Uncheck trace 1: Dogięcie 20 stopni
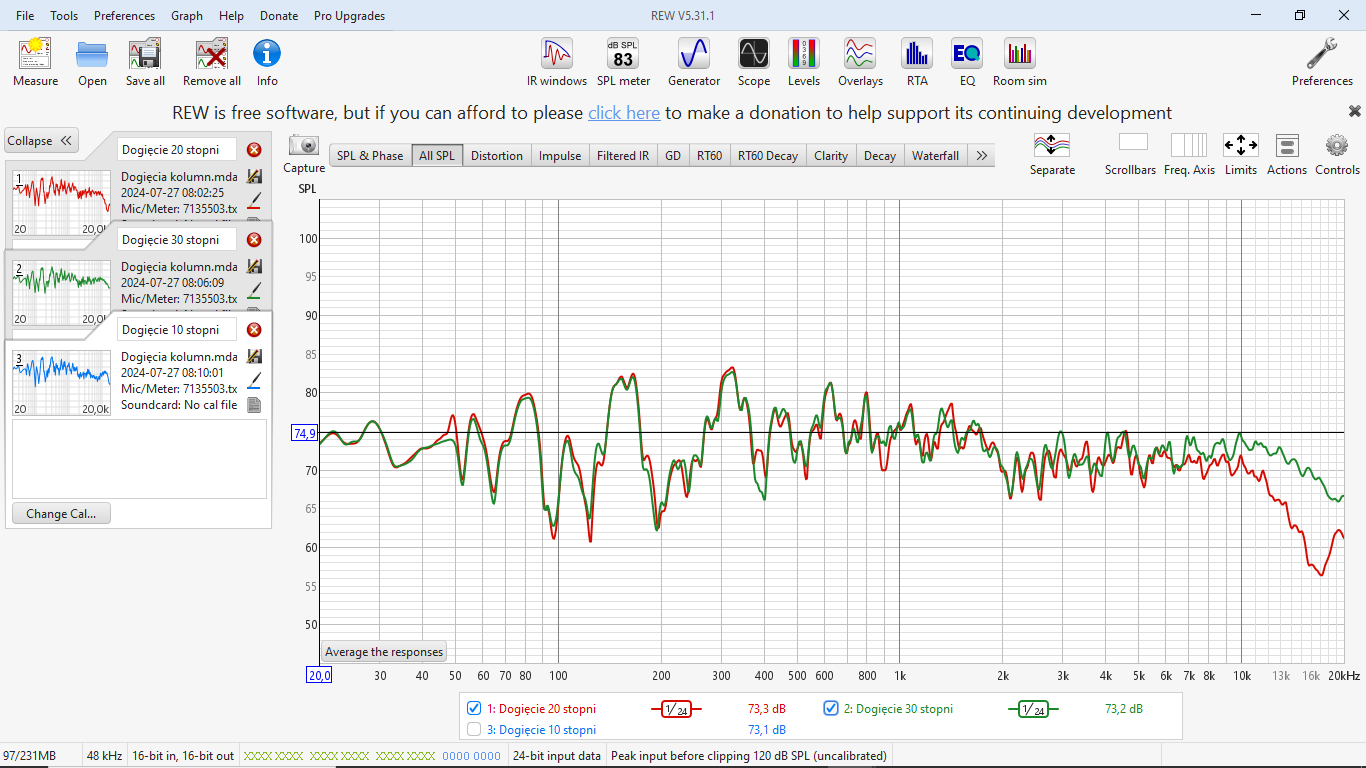The image size is (1366, 768). point(474,709)
